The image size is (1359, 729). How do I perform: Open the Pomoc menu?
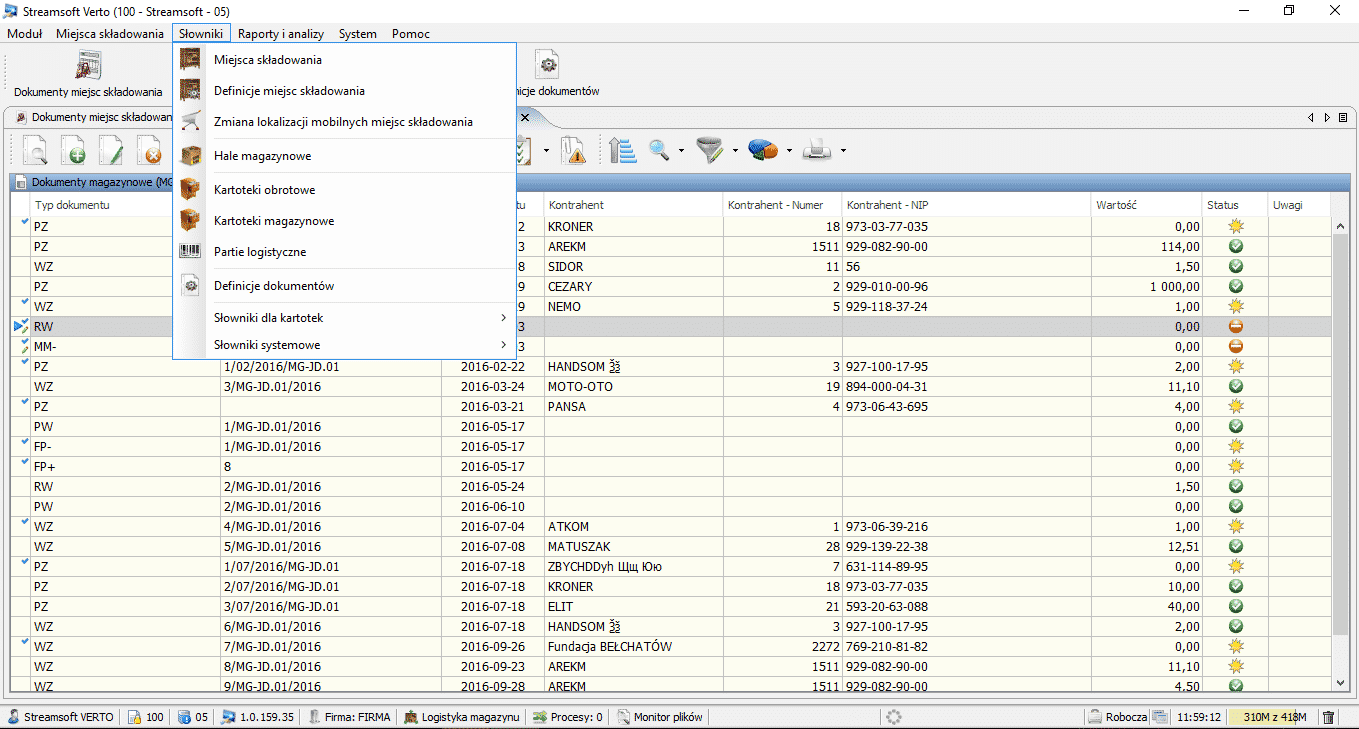point(411,33)
